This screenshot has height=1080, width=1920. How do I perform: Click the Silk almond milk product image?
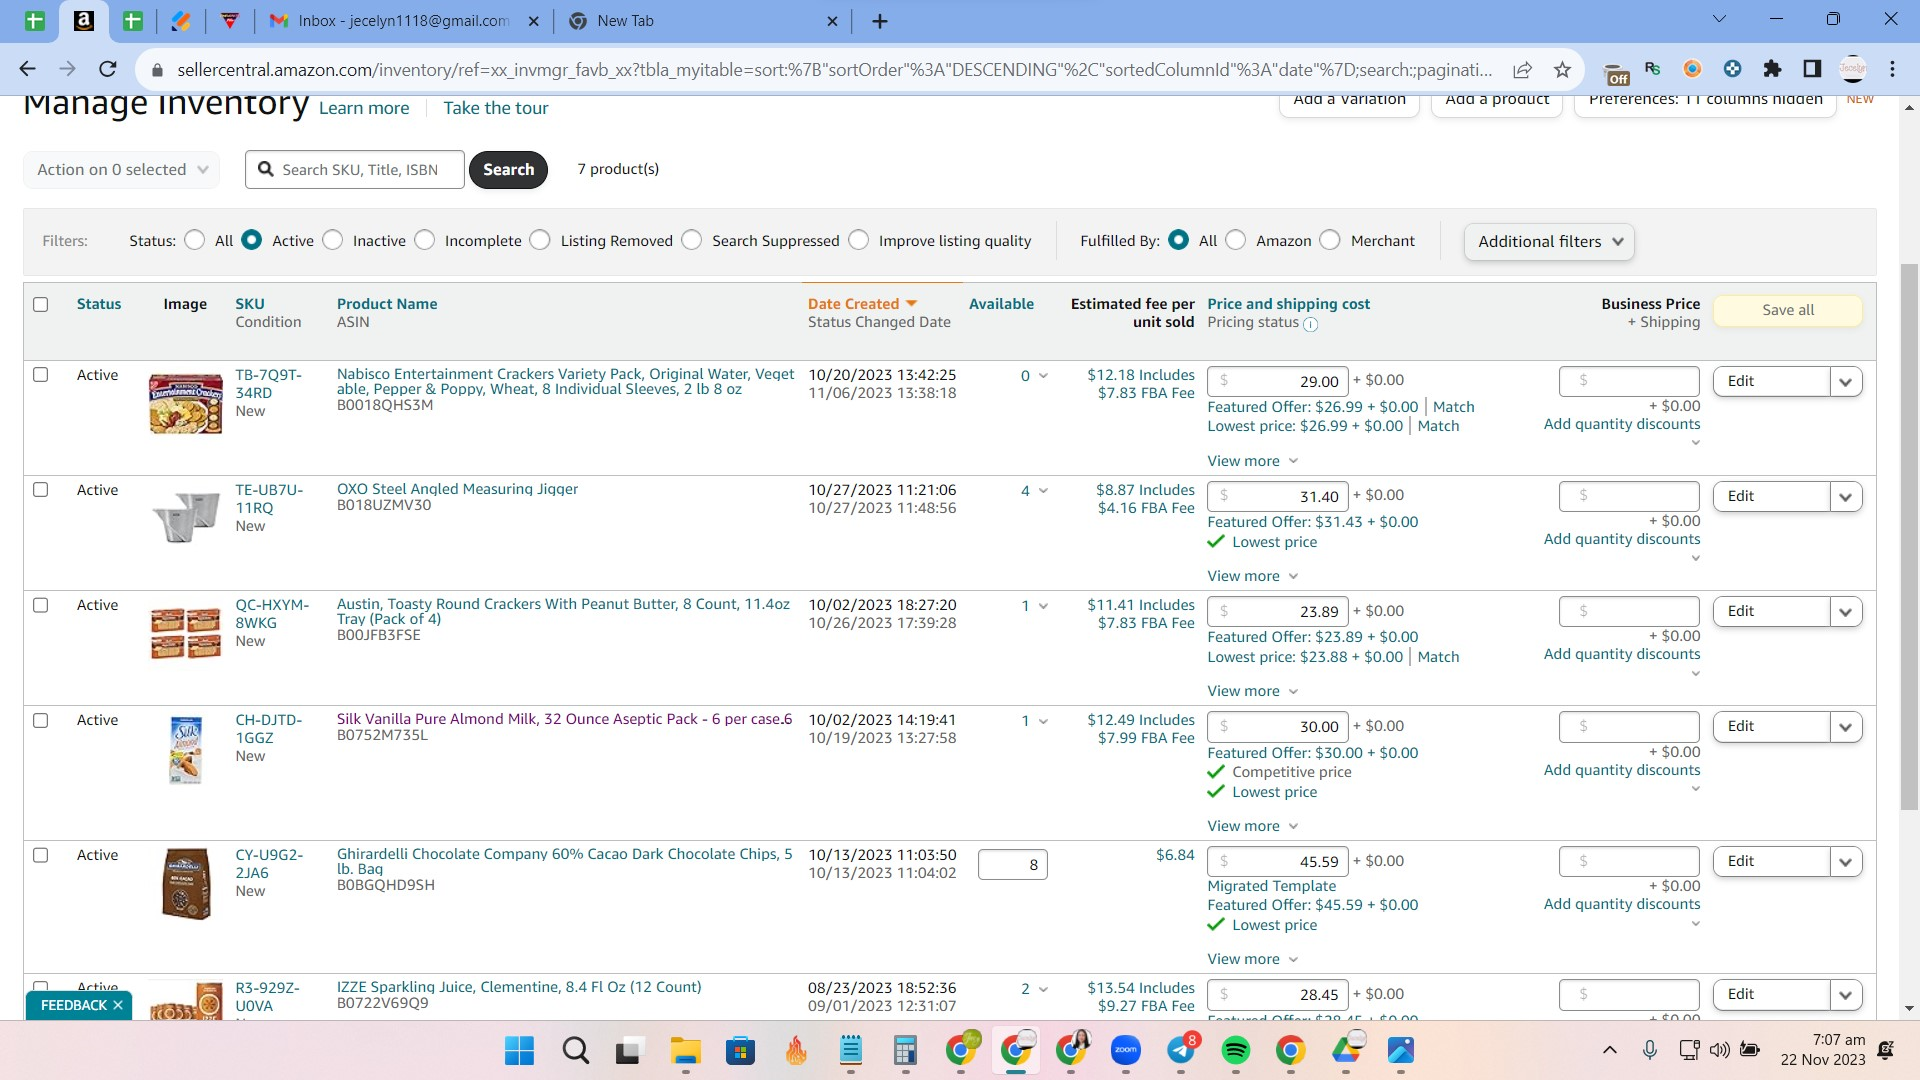186,750
